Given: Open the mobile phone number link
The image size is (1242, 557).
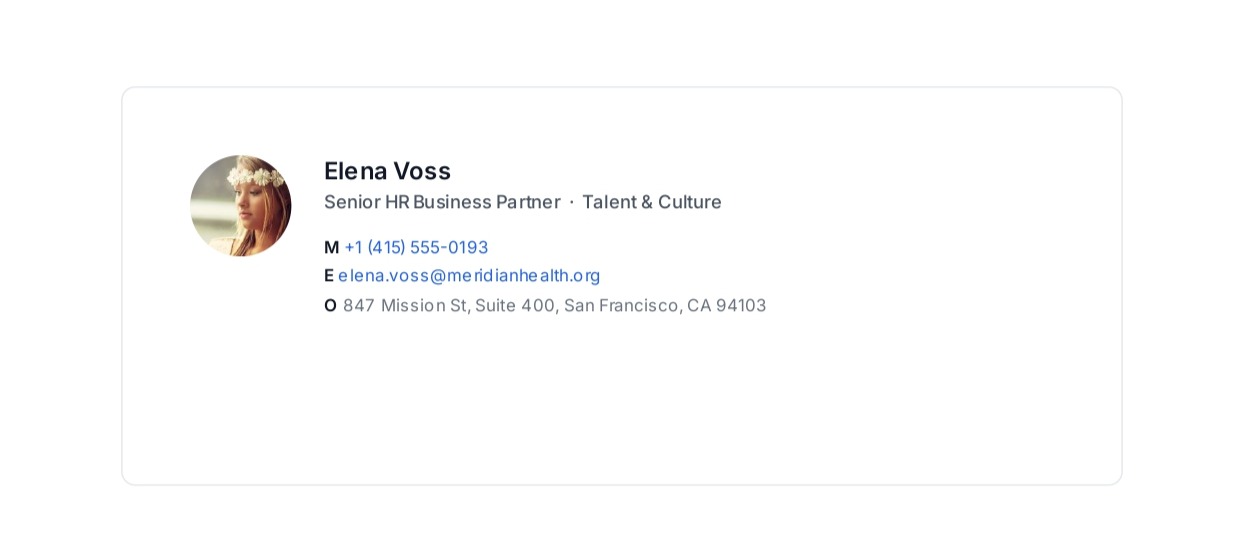Looking at the screenshot, I should (416, 247).
